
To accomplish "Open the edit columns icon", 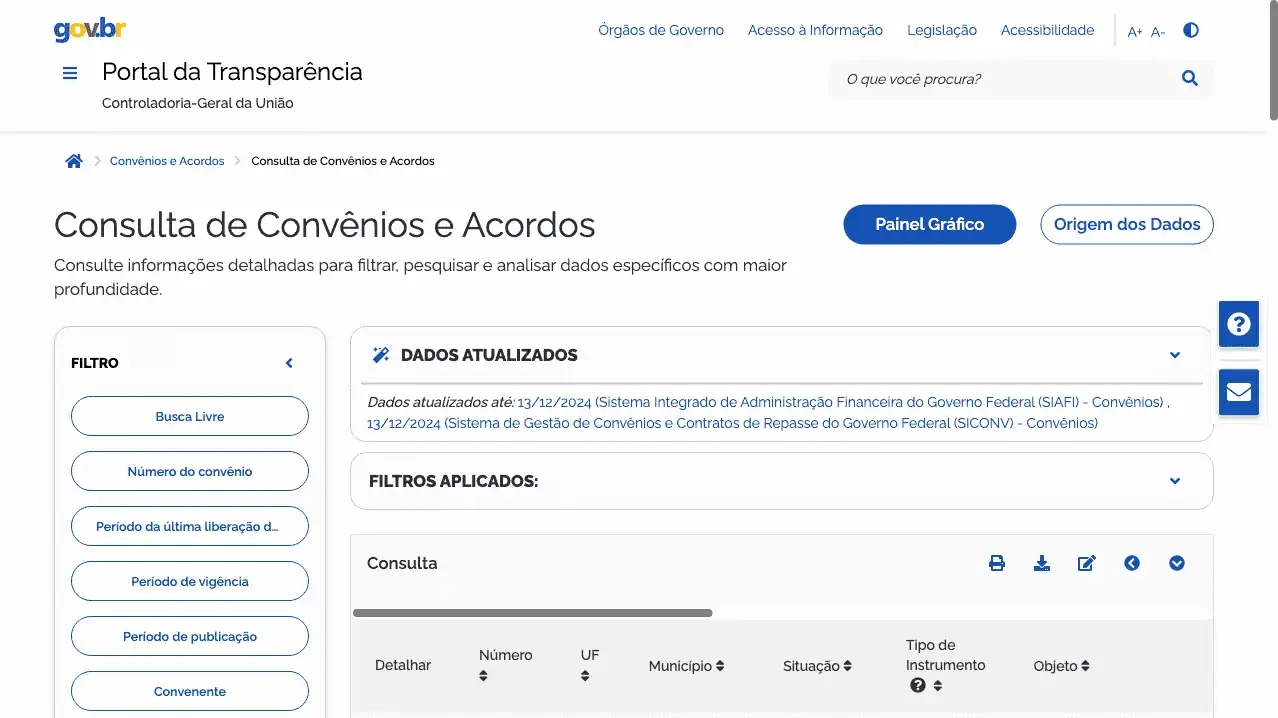I will coord(1086,563).
